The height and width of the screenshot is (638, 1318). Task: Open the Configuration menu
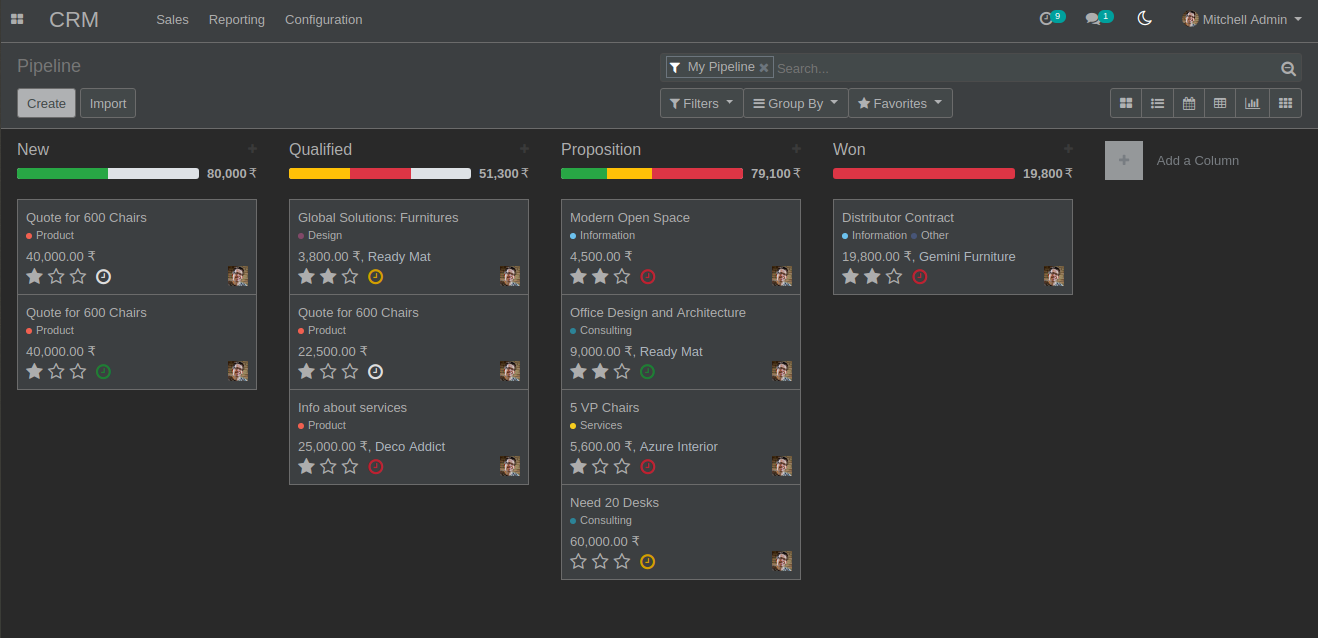tap(324, 19)
